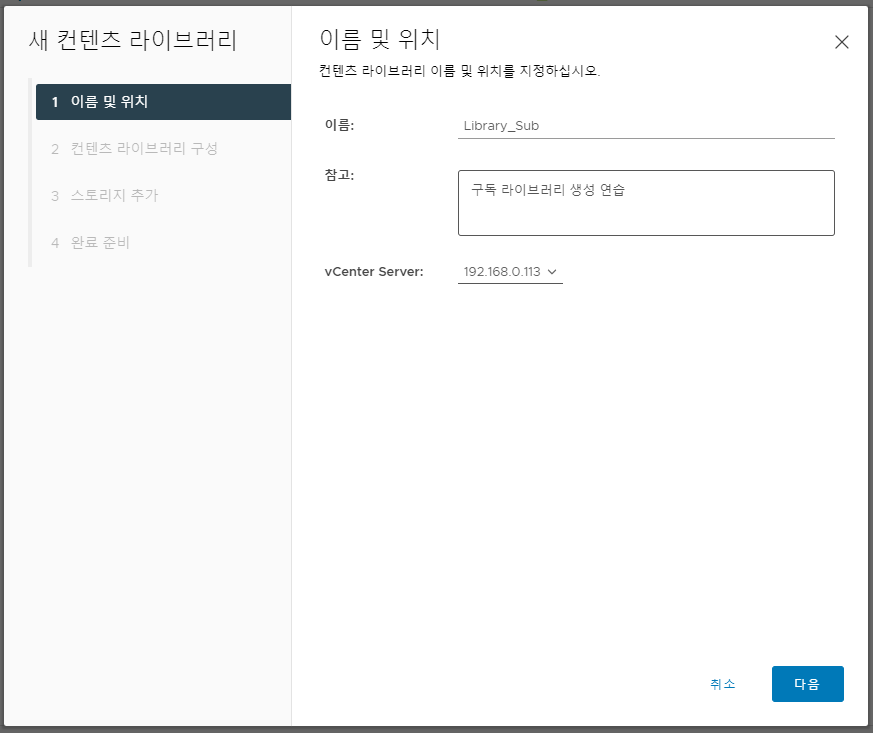873x733 pixels.
Task: Click the vCenter Server: label
Action: tap(374, 272)
